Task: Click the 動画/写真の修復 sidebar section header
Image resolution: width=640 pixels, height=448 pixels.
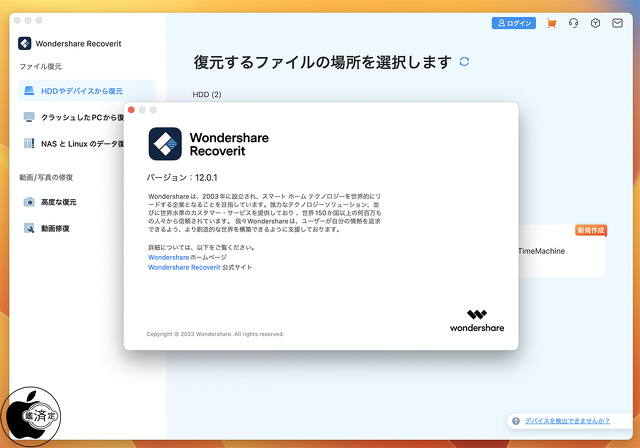Action: coord(46,177)
